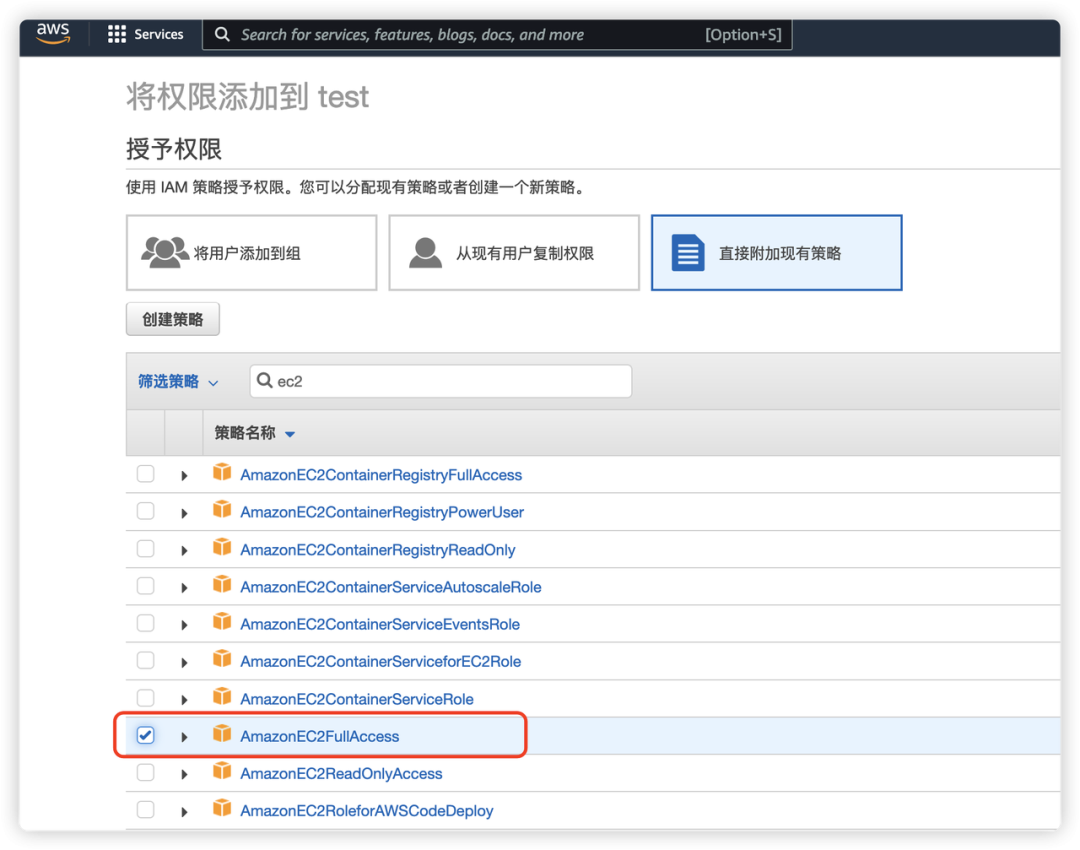Expand AmazonEC2ContainerRegistryPowerUser policy details
Viewport: 1080px width, 850px height.
[184, 513]
